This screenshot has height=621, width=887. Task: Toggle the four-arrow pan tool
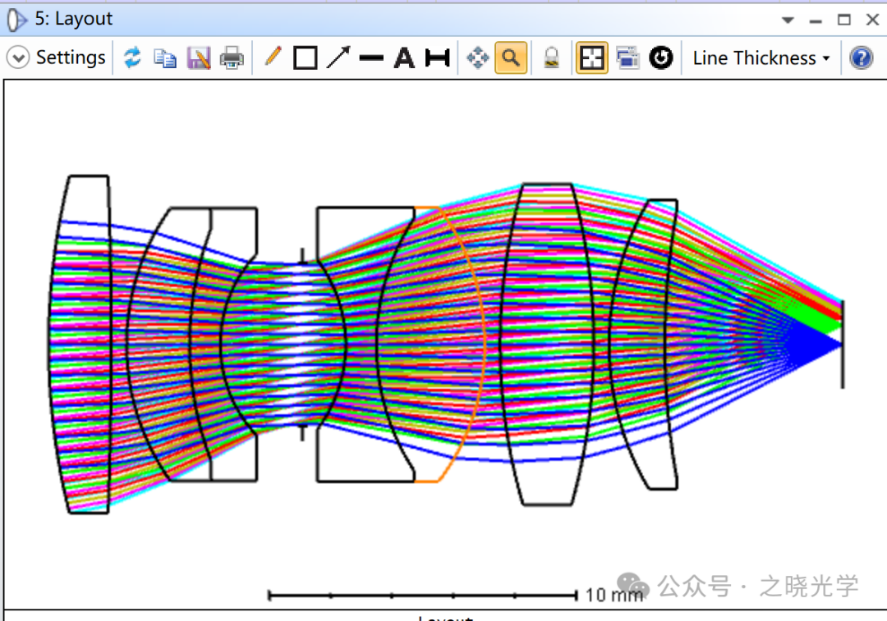[477, 58]
